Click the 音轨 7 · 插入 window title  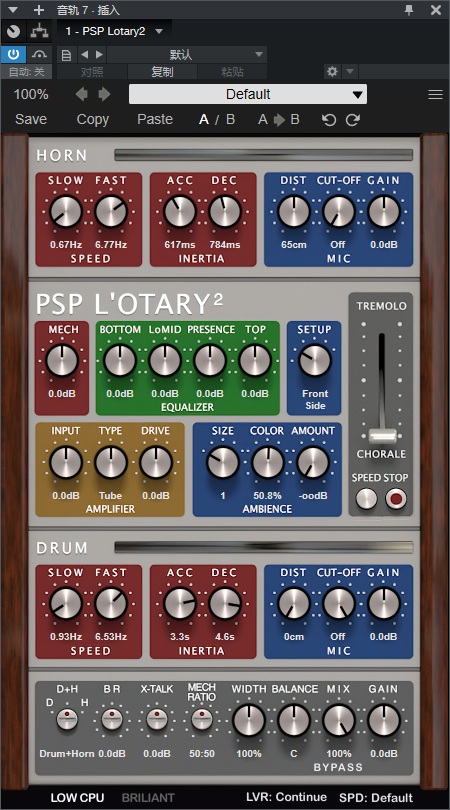pos(88,10)
